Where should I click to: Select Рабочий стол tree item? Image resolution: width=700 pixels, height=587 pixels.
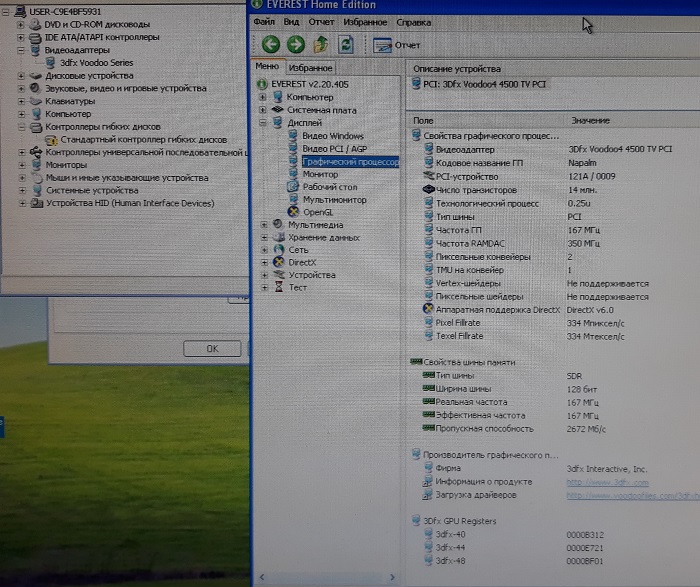click(330, 187)
